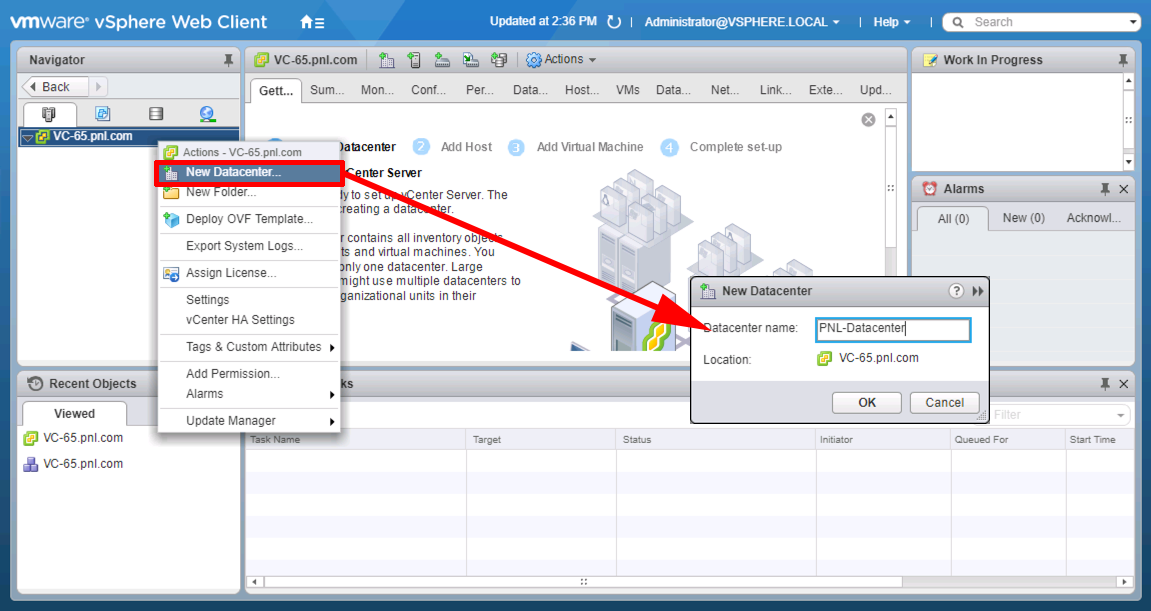
Task: Expand the Update Manager submenu
Action: coord(332,422)
